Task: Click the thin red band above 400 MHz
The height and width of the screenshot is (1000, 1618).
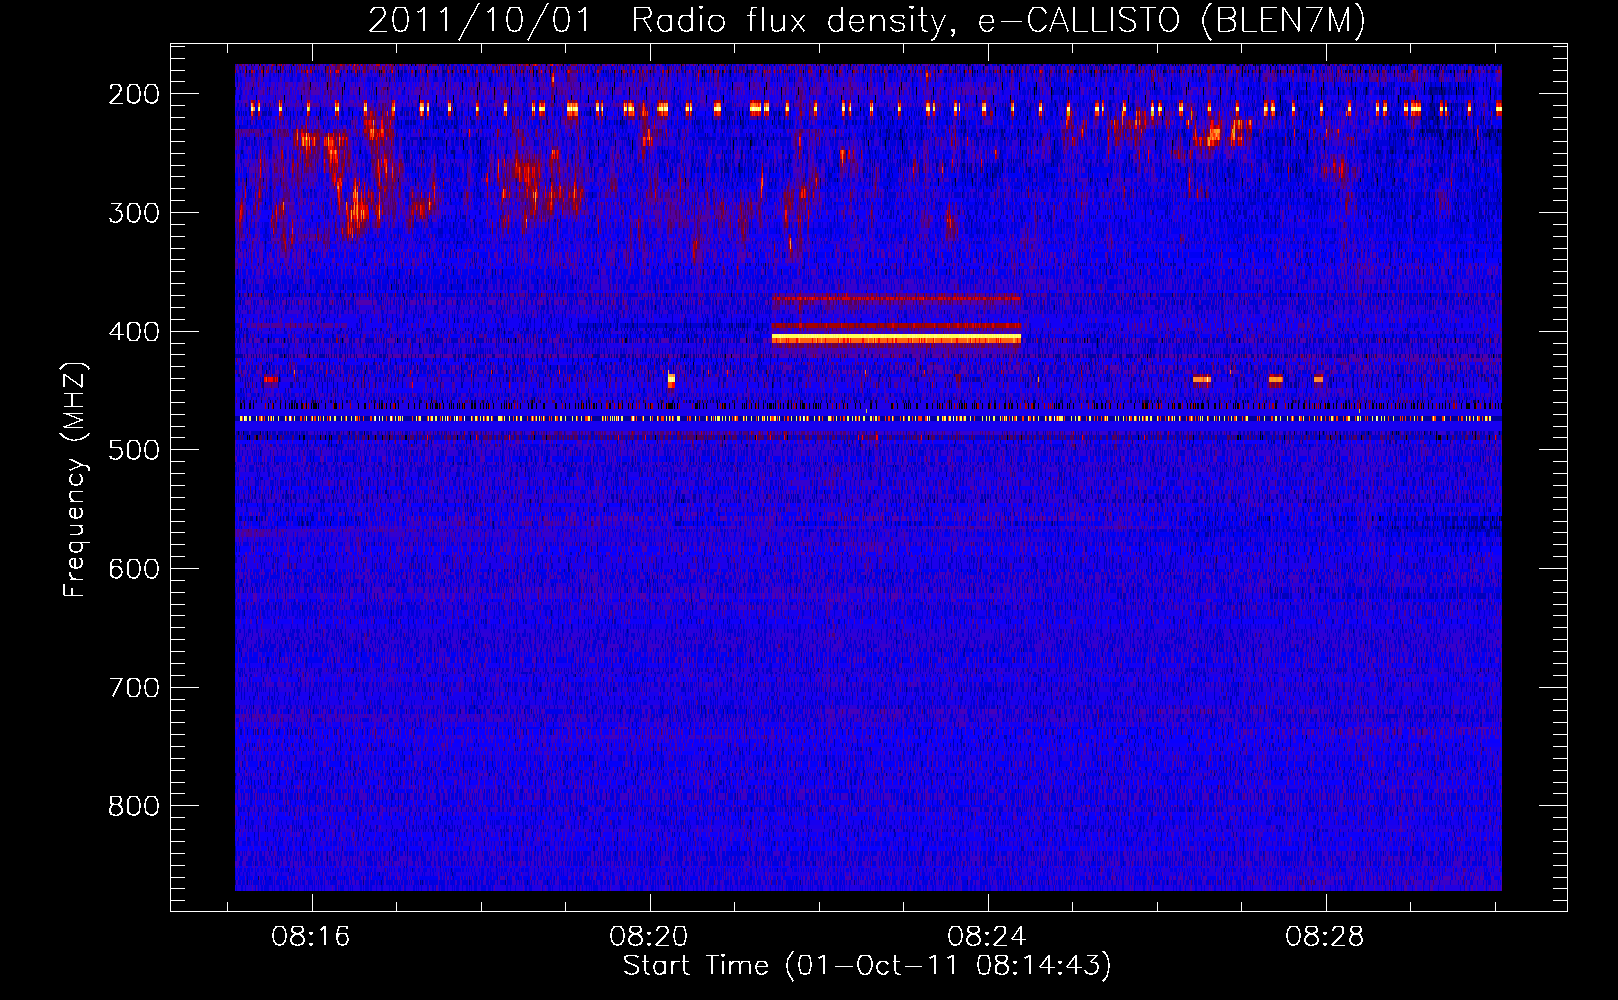Action: 896,298
